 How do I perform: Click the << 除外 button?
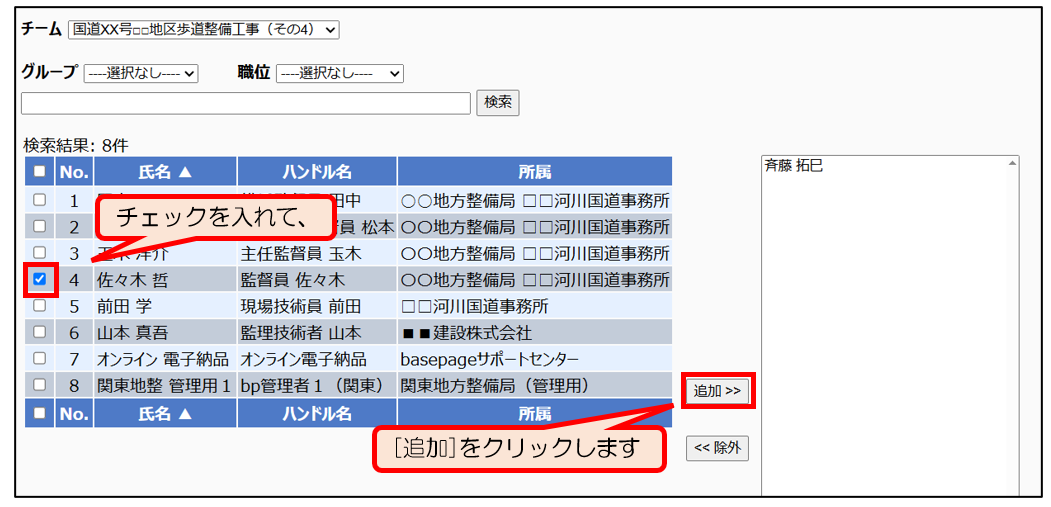tap(717, 448)
